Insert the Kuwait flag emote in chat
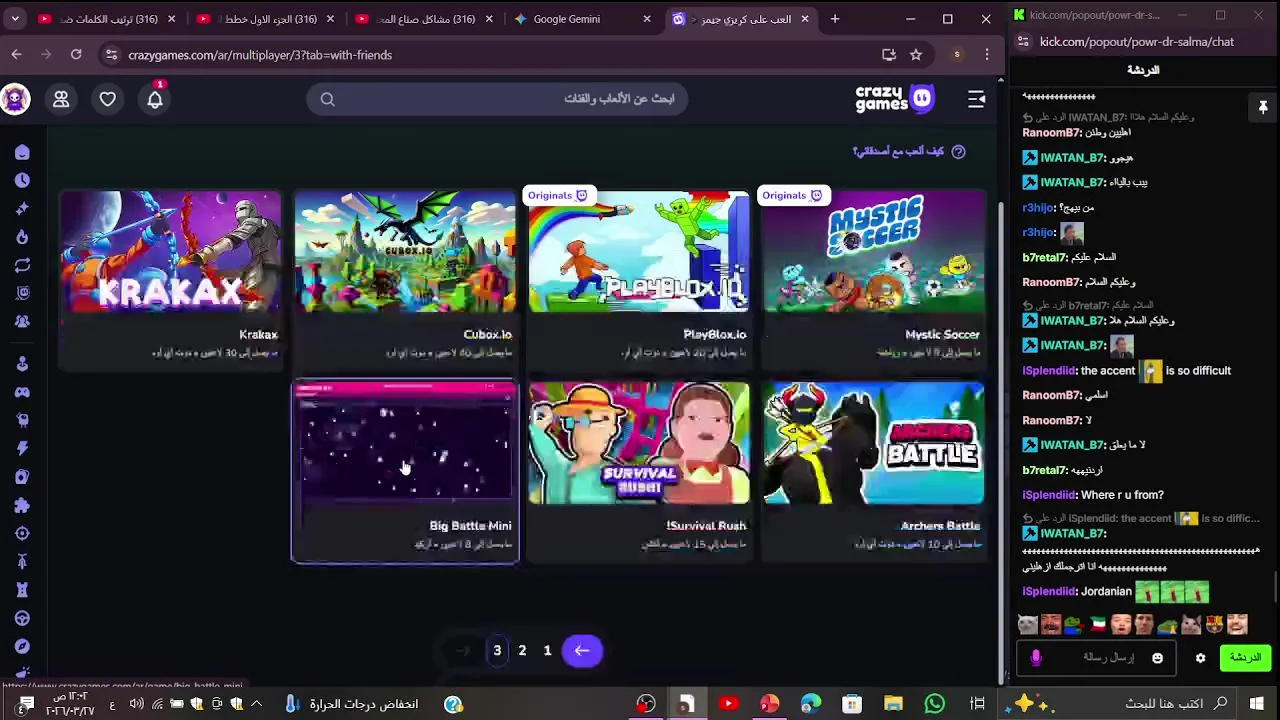This screenshot has width=1280, height=720. point(1098,625)
